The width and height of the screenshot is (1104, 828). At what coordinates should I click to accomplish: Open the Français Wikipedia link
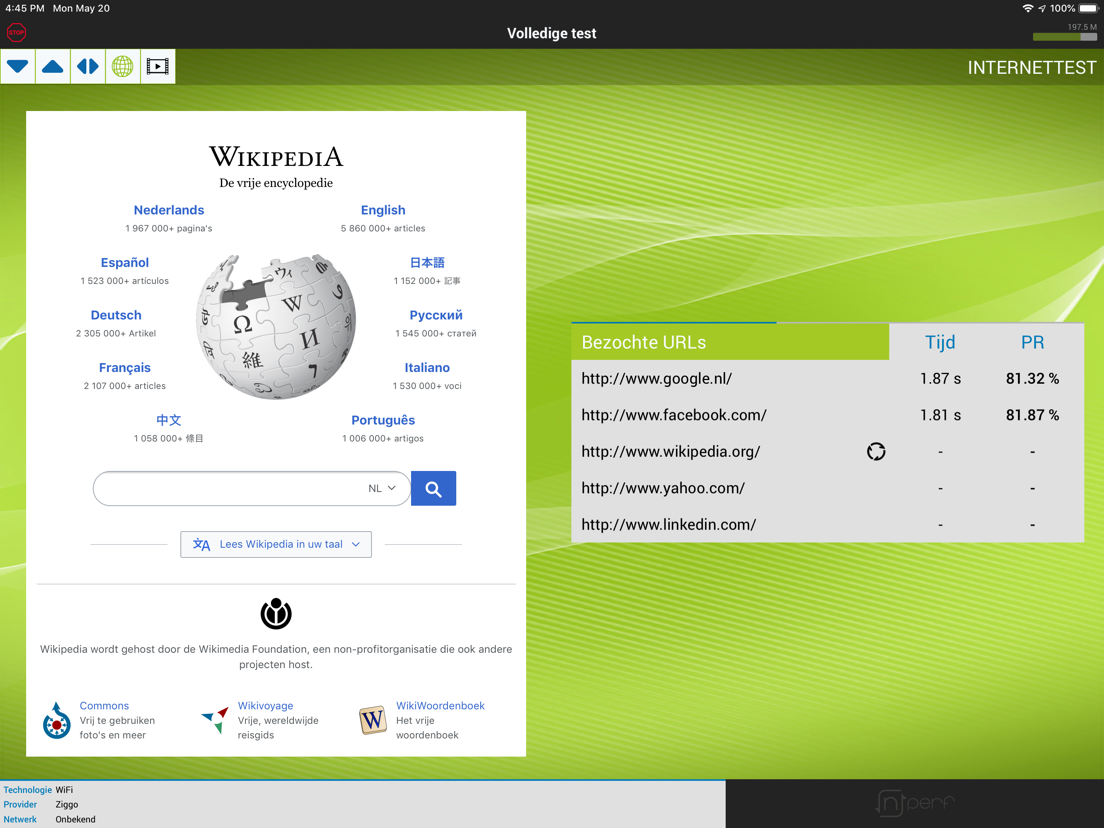pyautogui.click(x=125, y=368)
